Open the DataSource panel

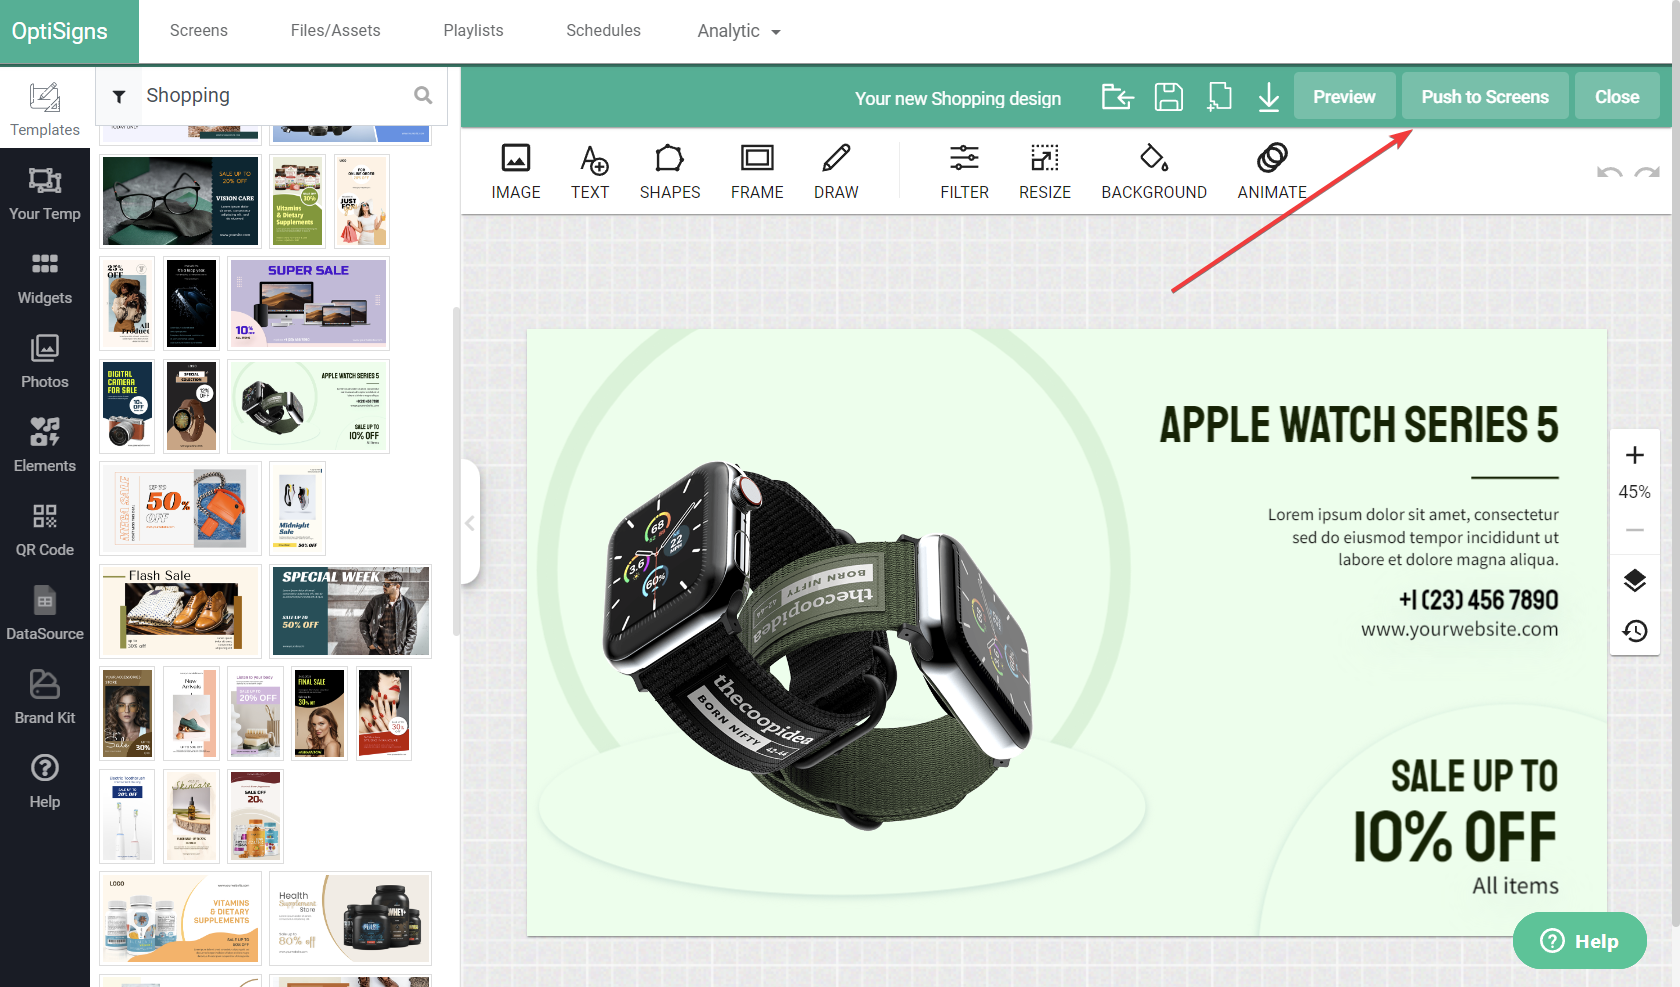(x=45, y=614)
